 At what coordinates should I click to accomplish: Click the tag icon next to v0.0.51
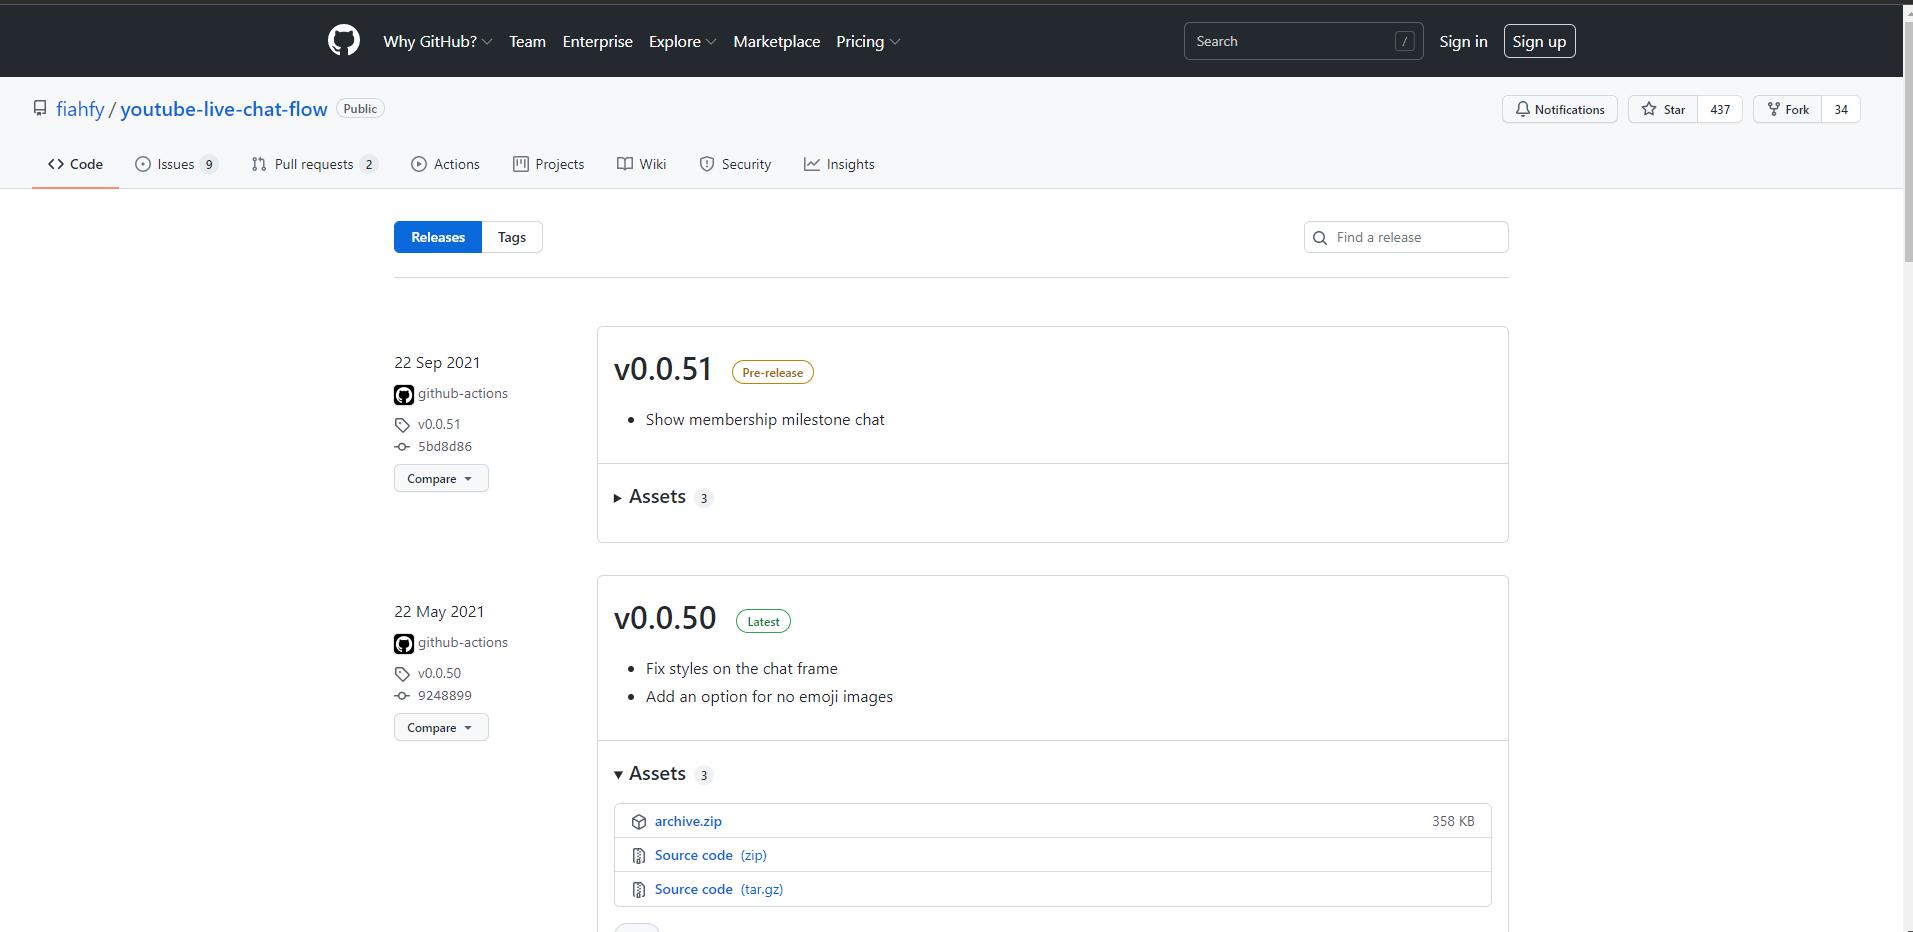point(402,425)
